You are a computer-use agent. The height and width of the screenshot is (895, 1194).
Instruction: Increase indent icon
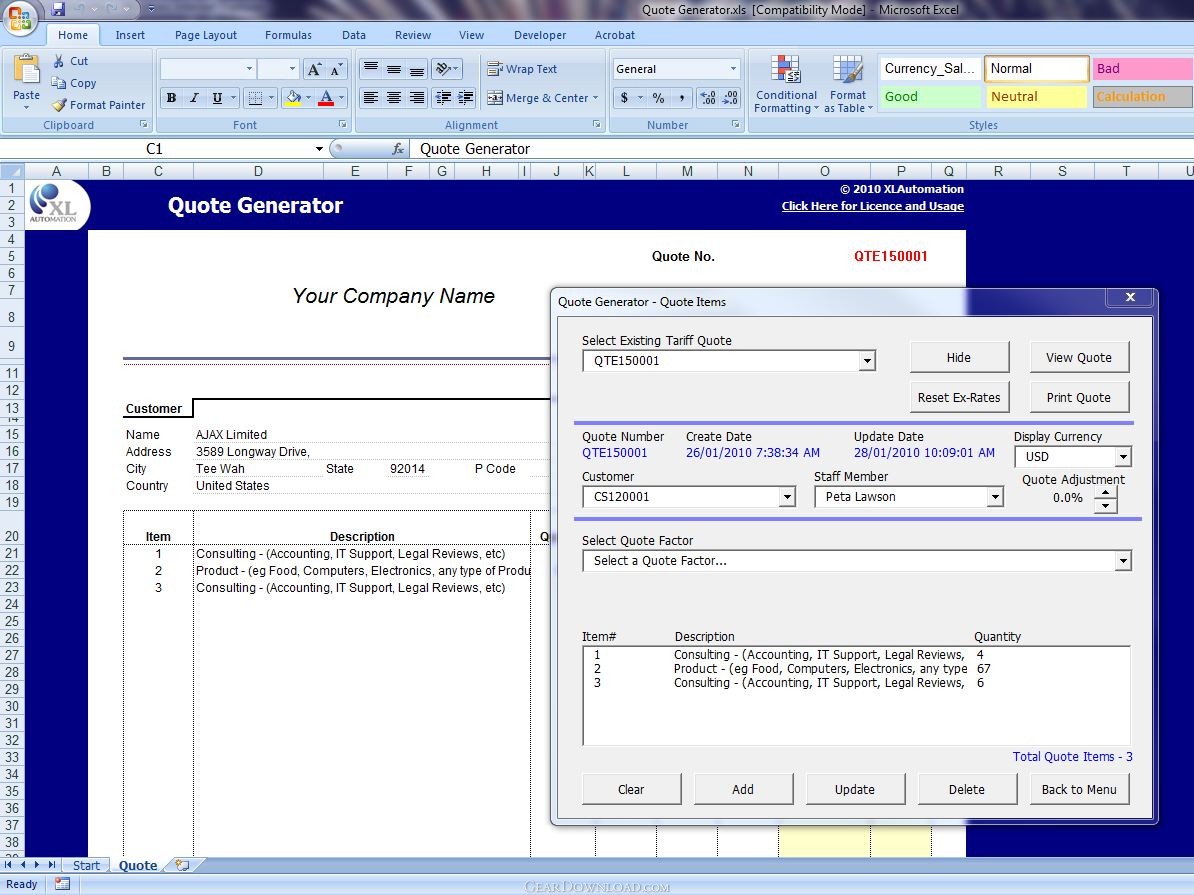pyautogui.click(x=465, y=97)
